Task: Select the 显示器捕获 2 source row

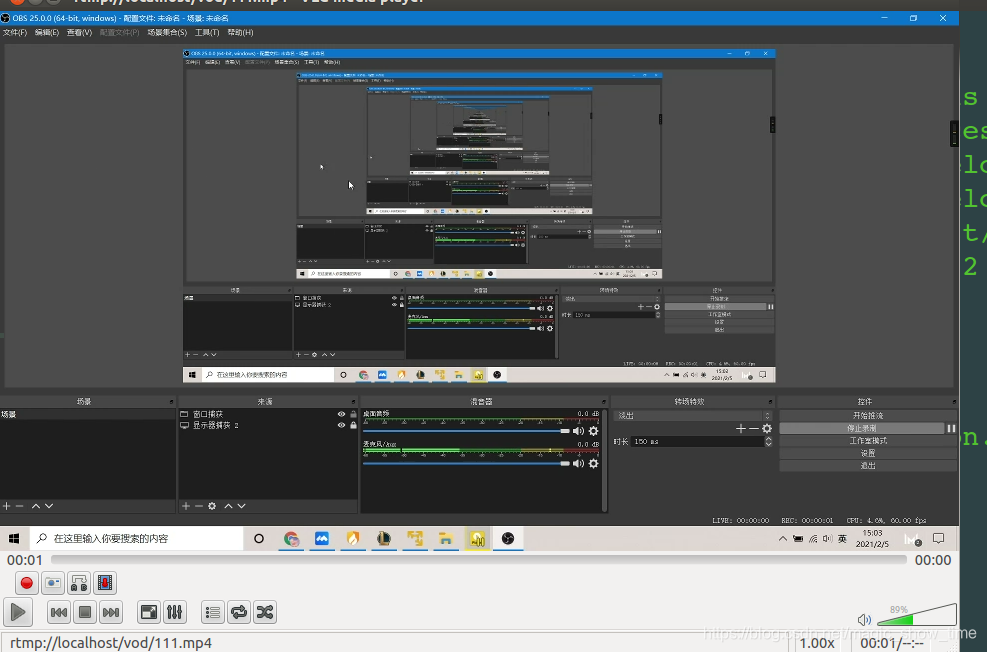Action: coord(268,425)
